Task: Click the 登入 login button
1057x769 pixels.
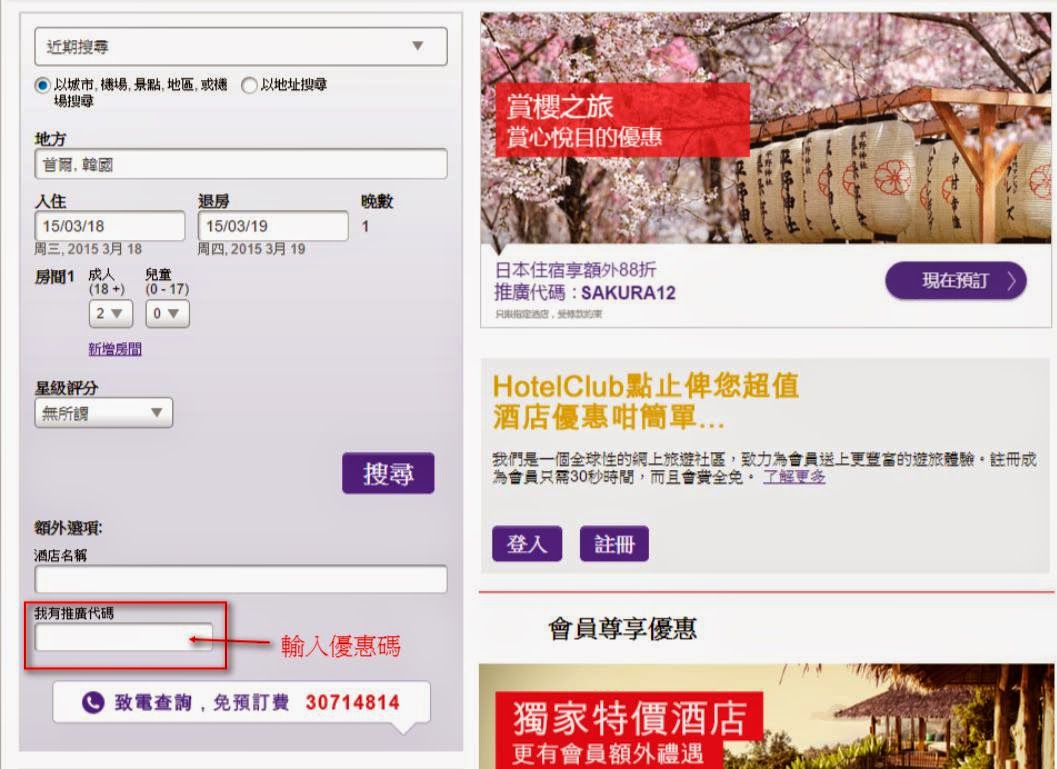Action: (x=526, y=544)
